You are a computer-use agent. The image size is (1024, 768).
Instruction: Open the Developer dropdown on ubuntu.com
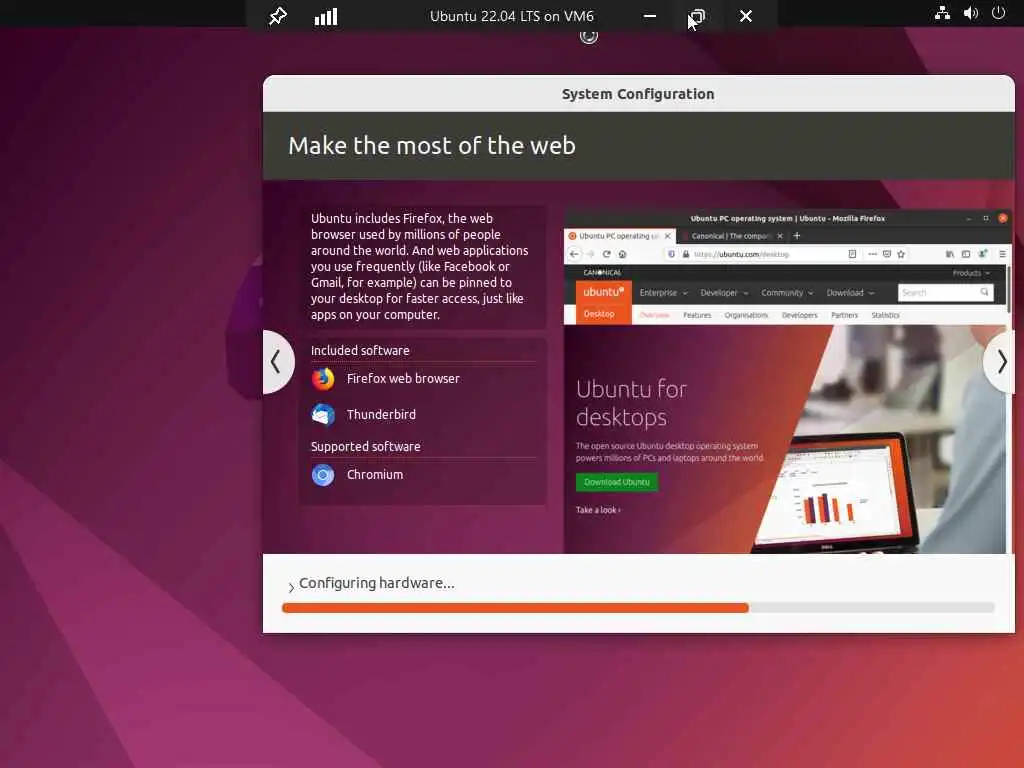pos(724,293)
